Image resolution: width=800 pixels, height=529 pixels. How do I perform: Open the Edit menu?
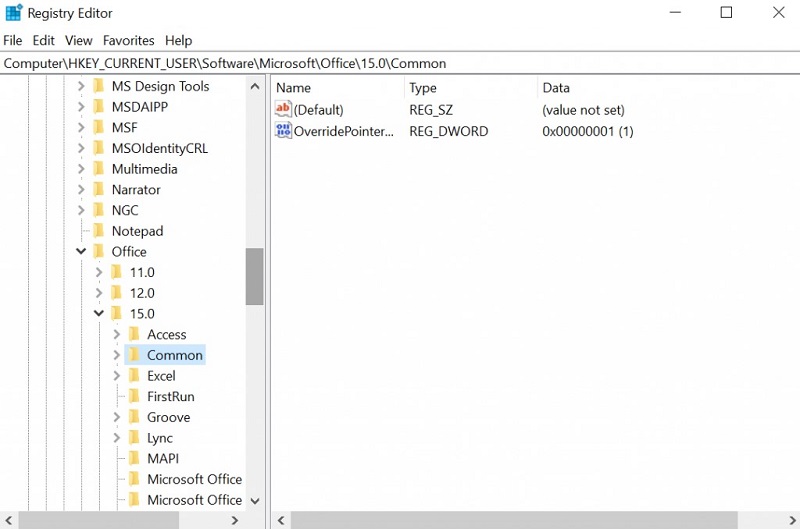pyautogui.click(x=43, y=41)
